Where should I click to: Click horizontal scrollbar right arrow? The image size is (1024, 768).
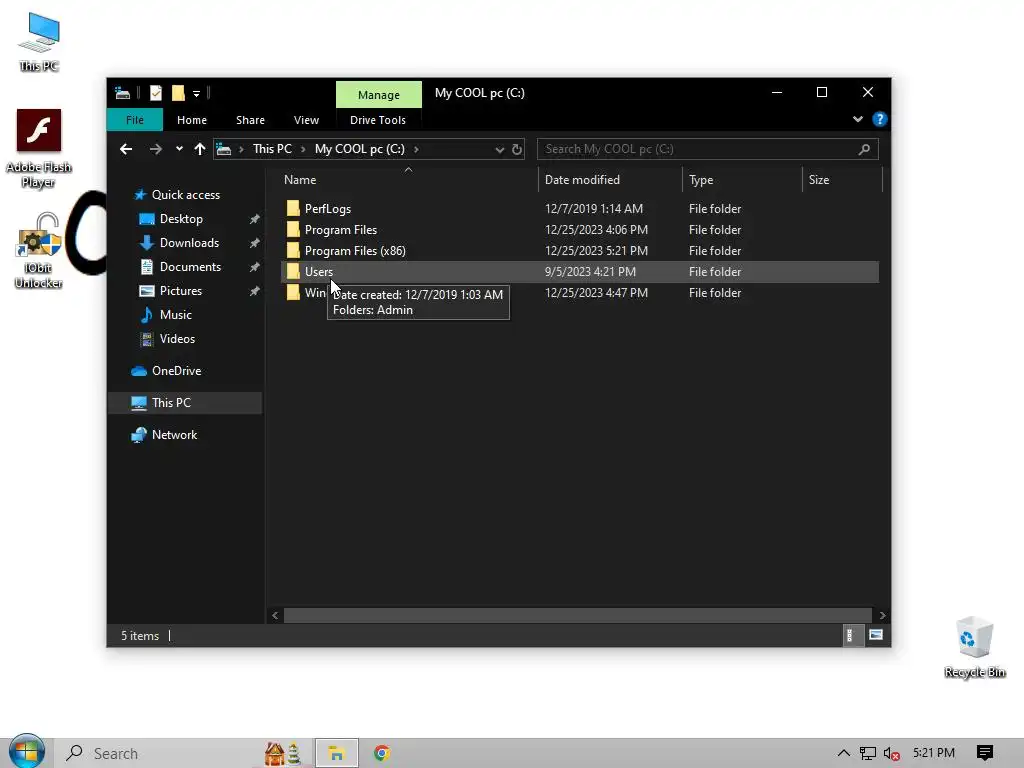tap(882, 615)
